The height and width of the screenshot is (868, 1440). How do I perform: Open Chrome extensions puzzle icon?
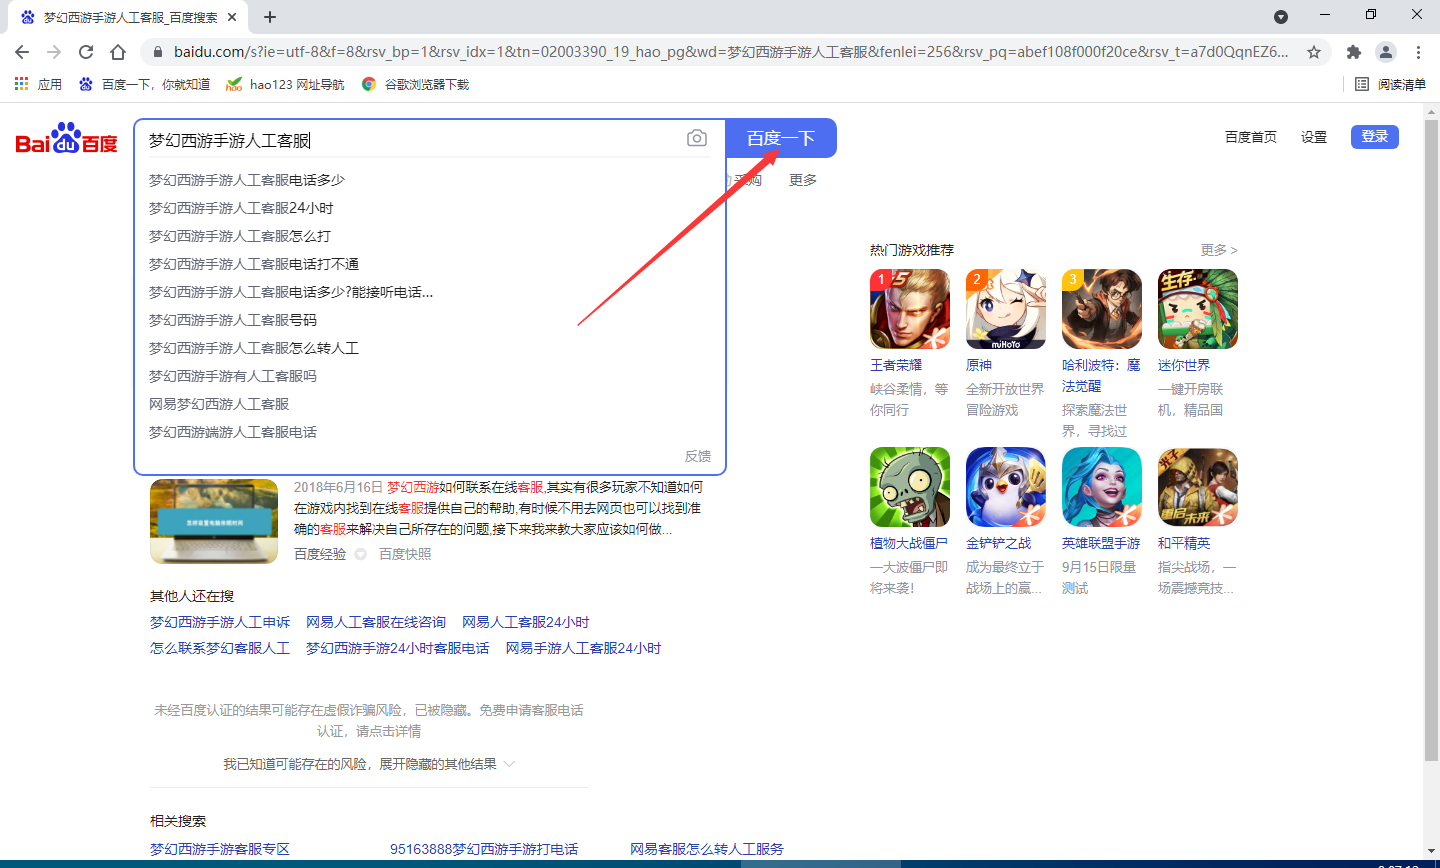click(x=1354, y=52)
